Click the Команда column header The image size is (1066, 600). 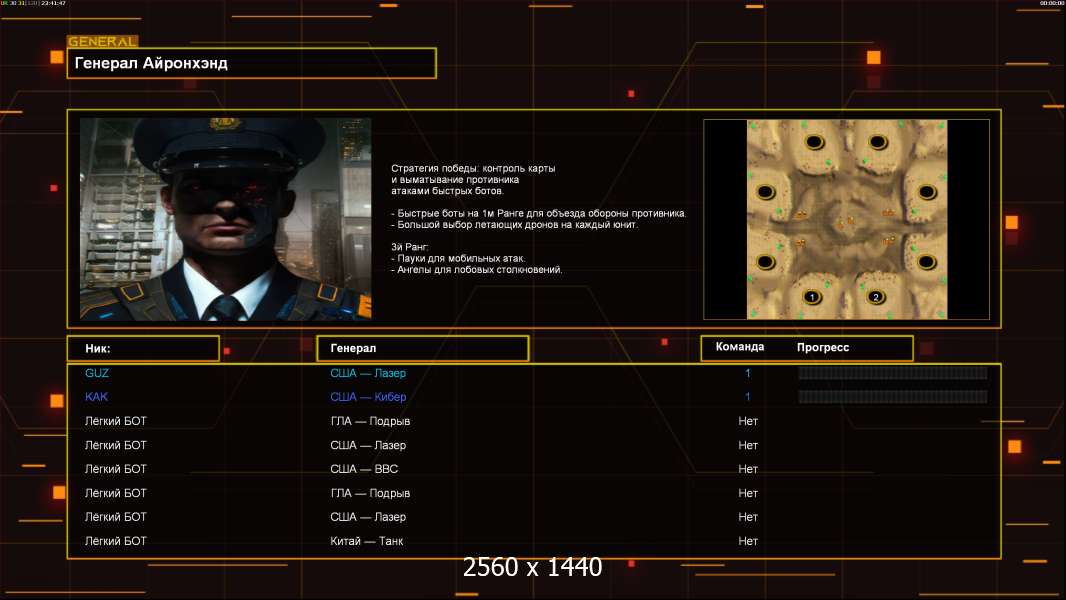[x=740, y=347]
